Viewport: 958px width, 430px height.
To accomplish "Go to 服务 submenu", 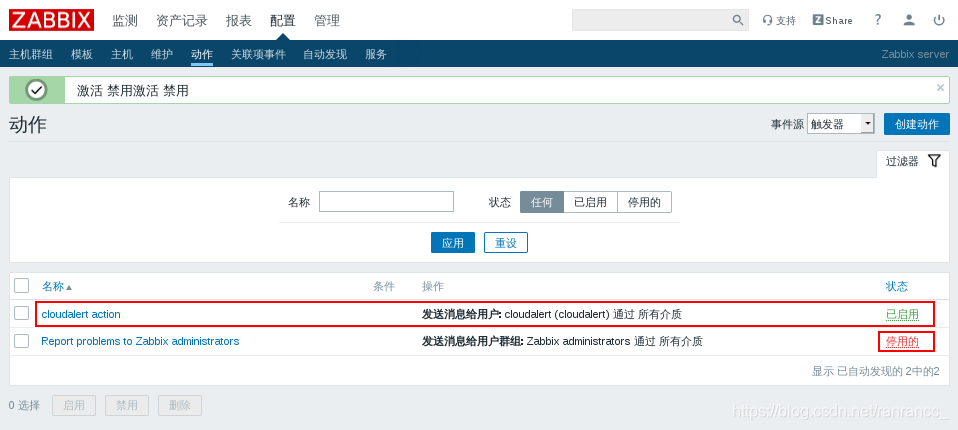I will (x=376, y=54).
